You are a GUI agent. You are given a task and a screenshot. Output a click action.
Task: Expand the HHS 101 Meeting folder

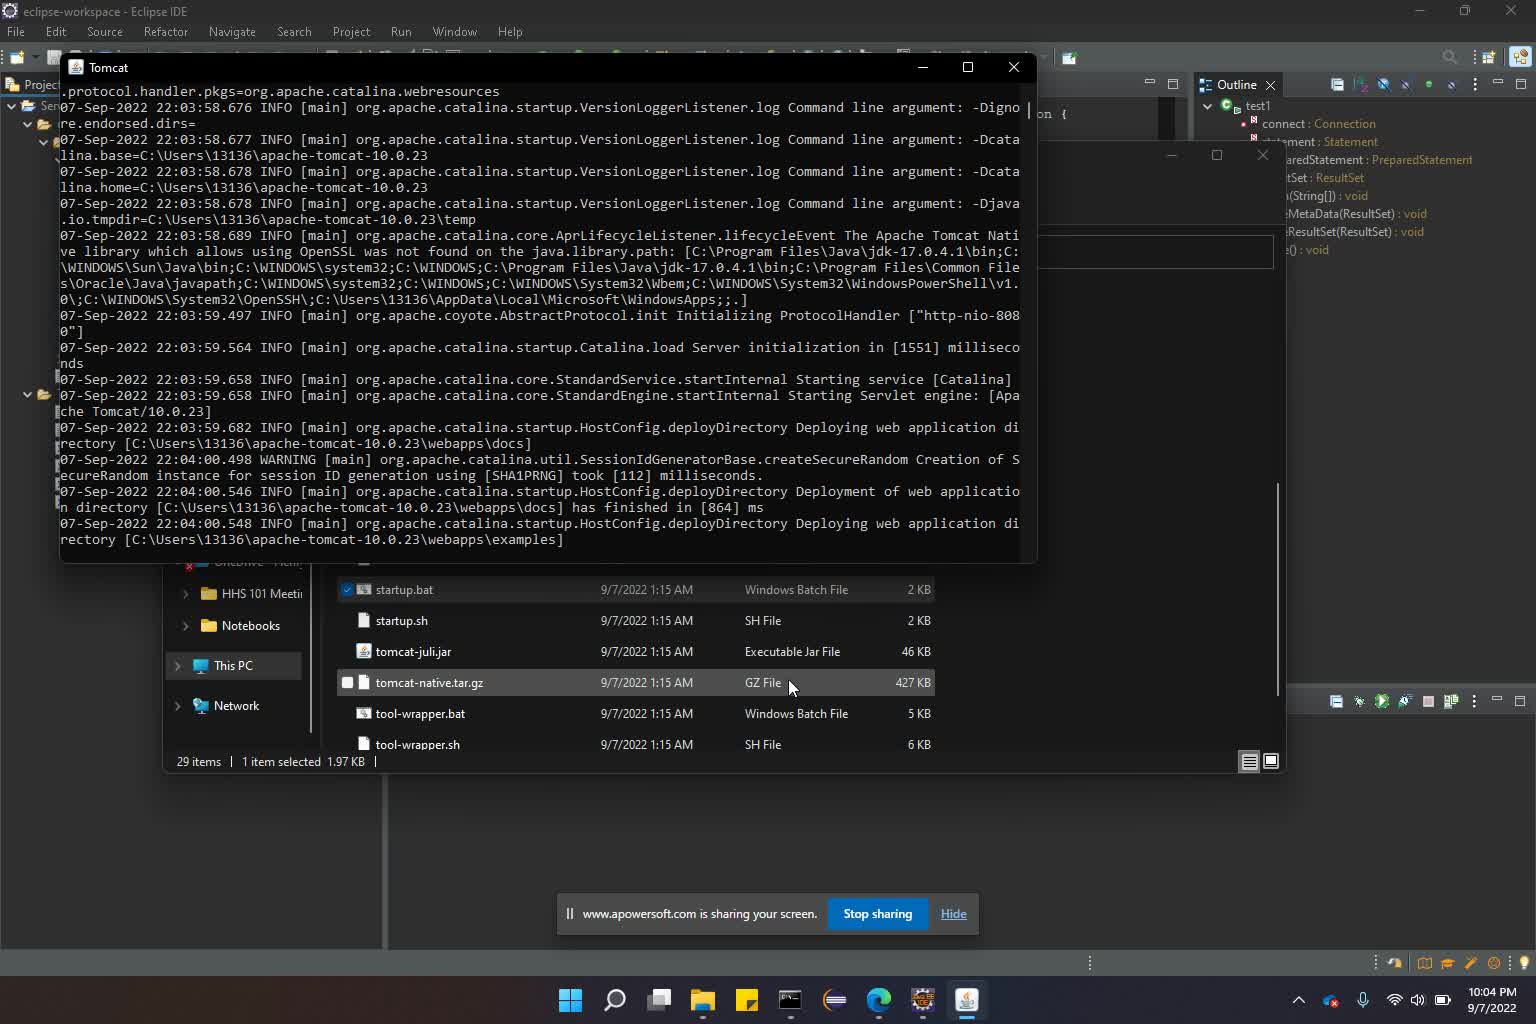[x=185, y=594]
